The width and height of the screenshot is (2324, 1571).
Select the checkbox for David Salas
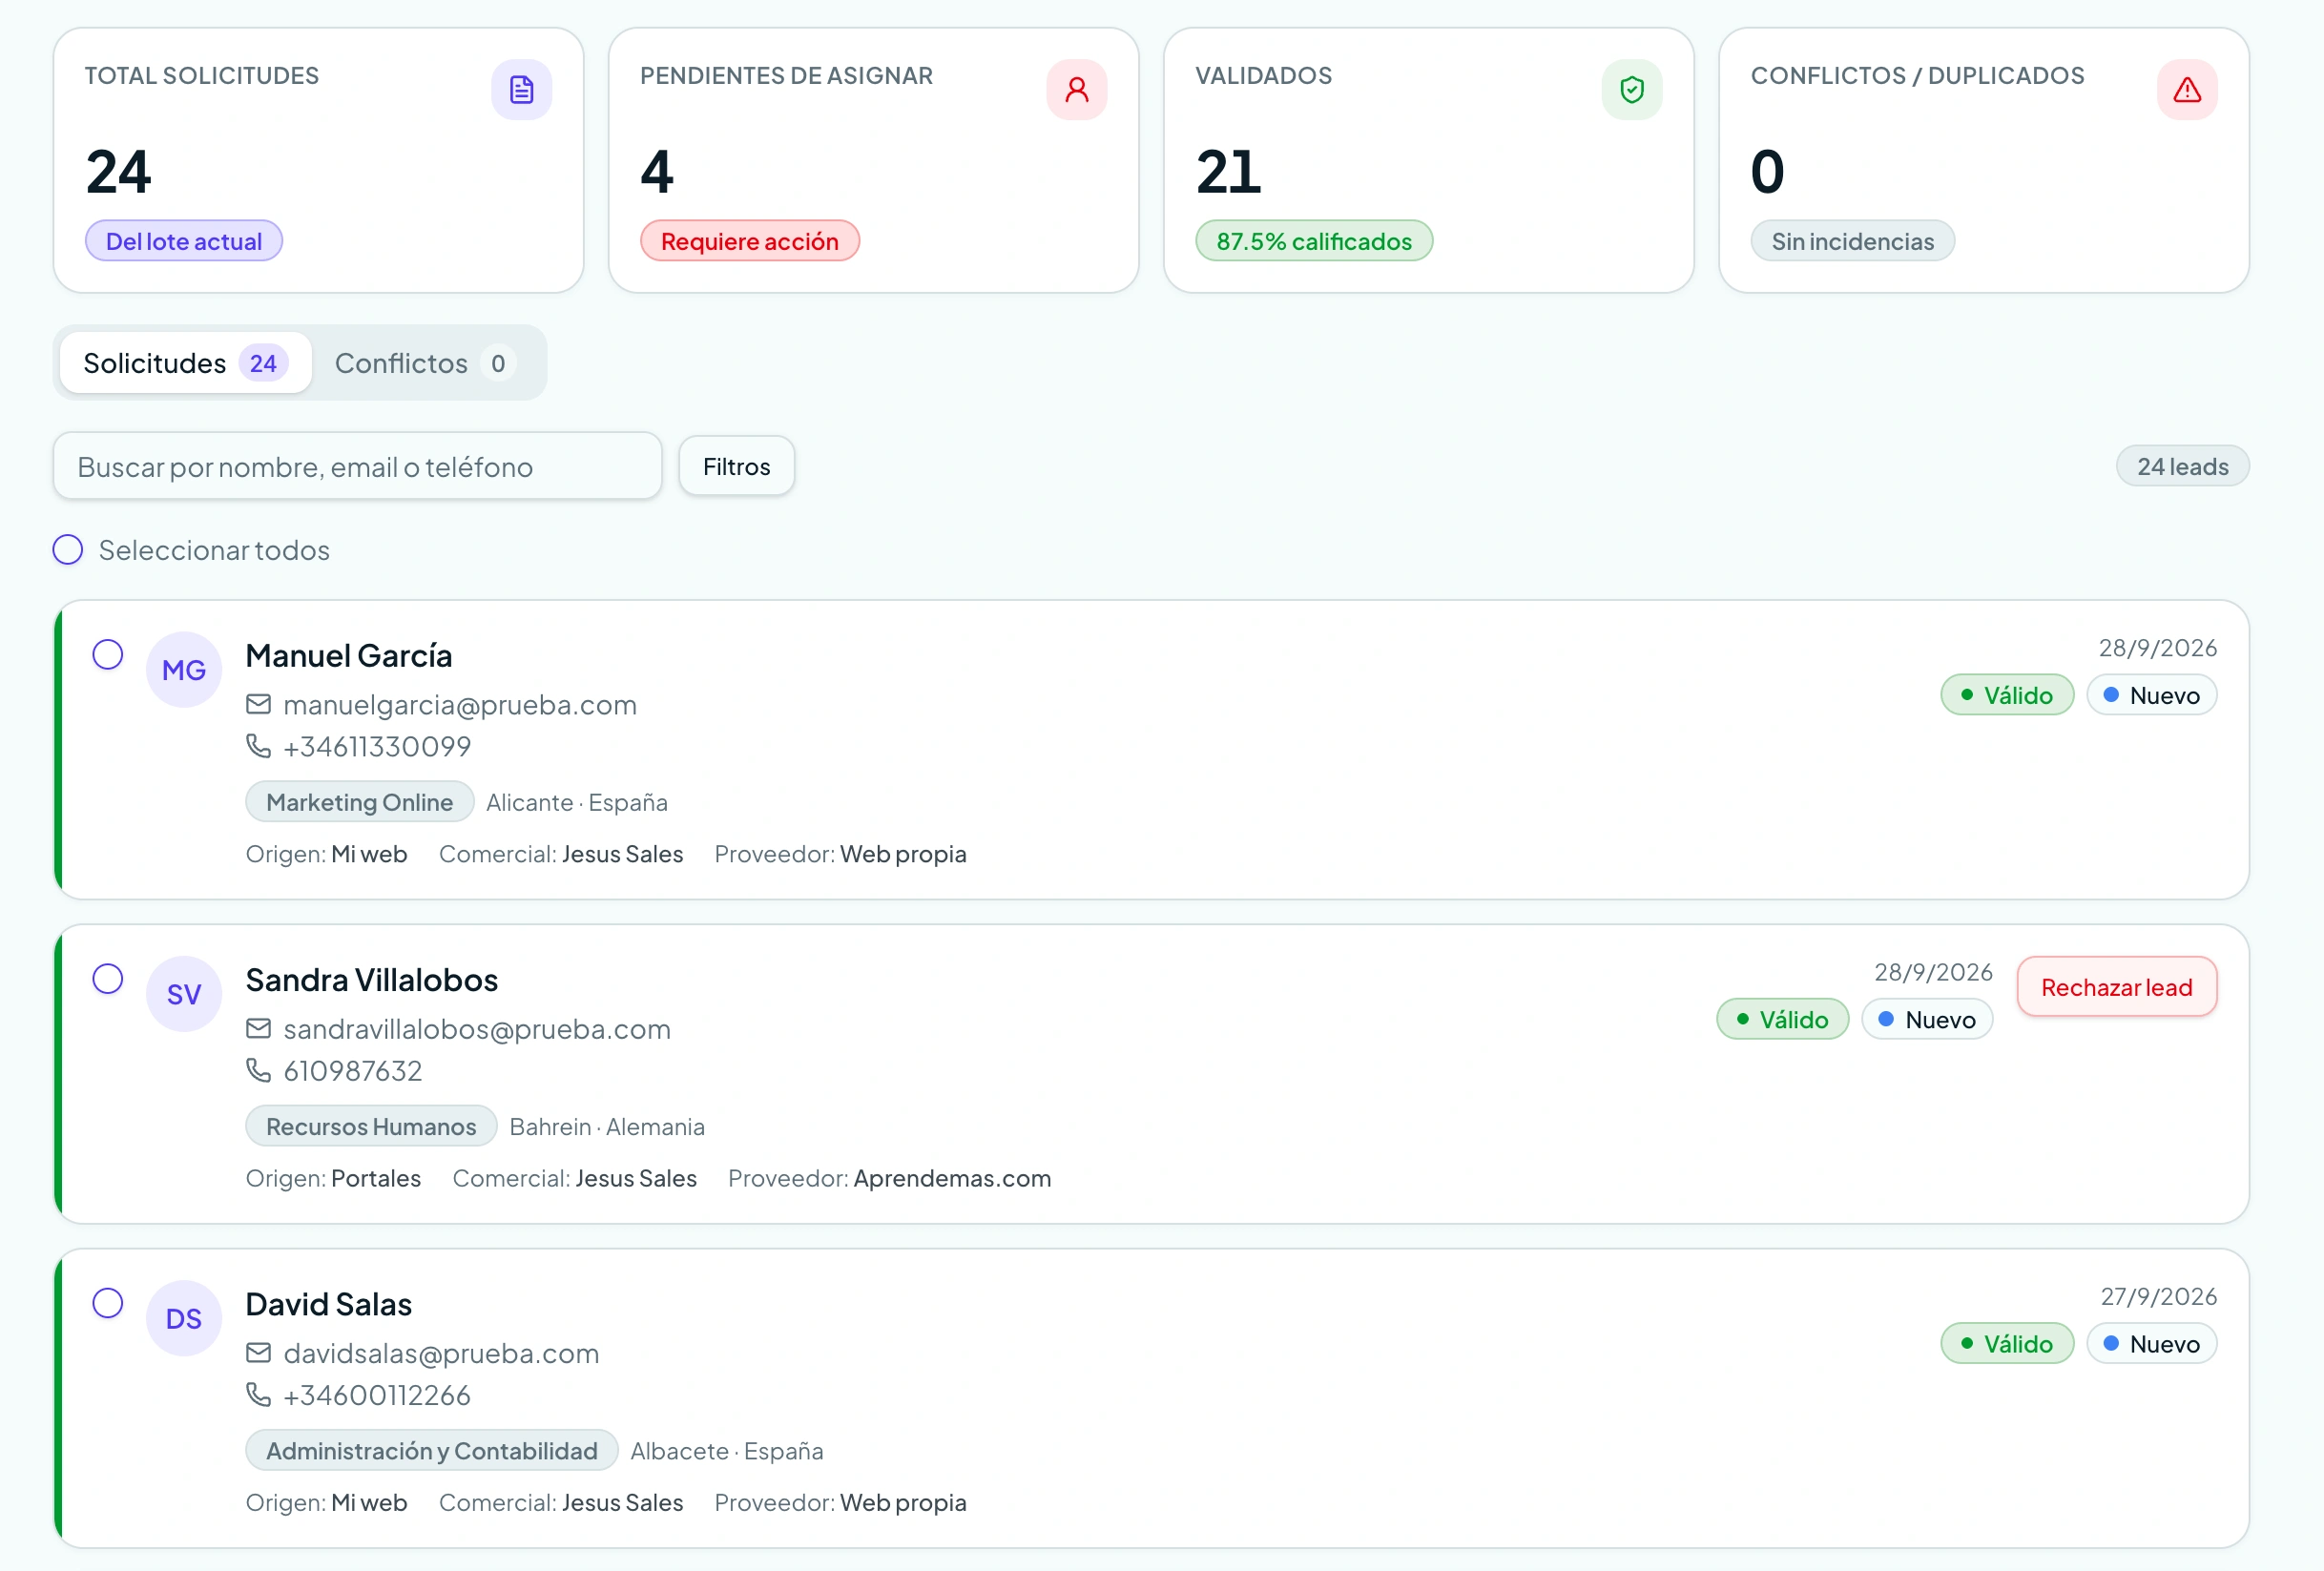(108, 1303)
